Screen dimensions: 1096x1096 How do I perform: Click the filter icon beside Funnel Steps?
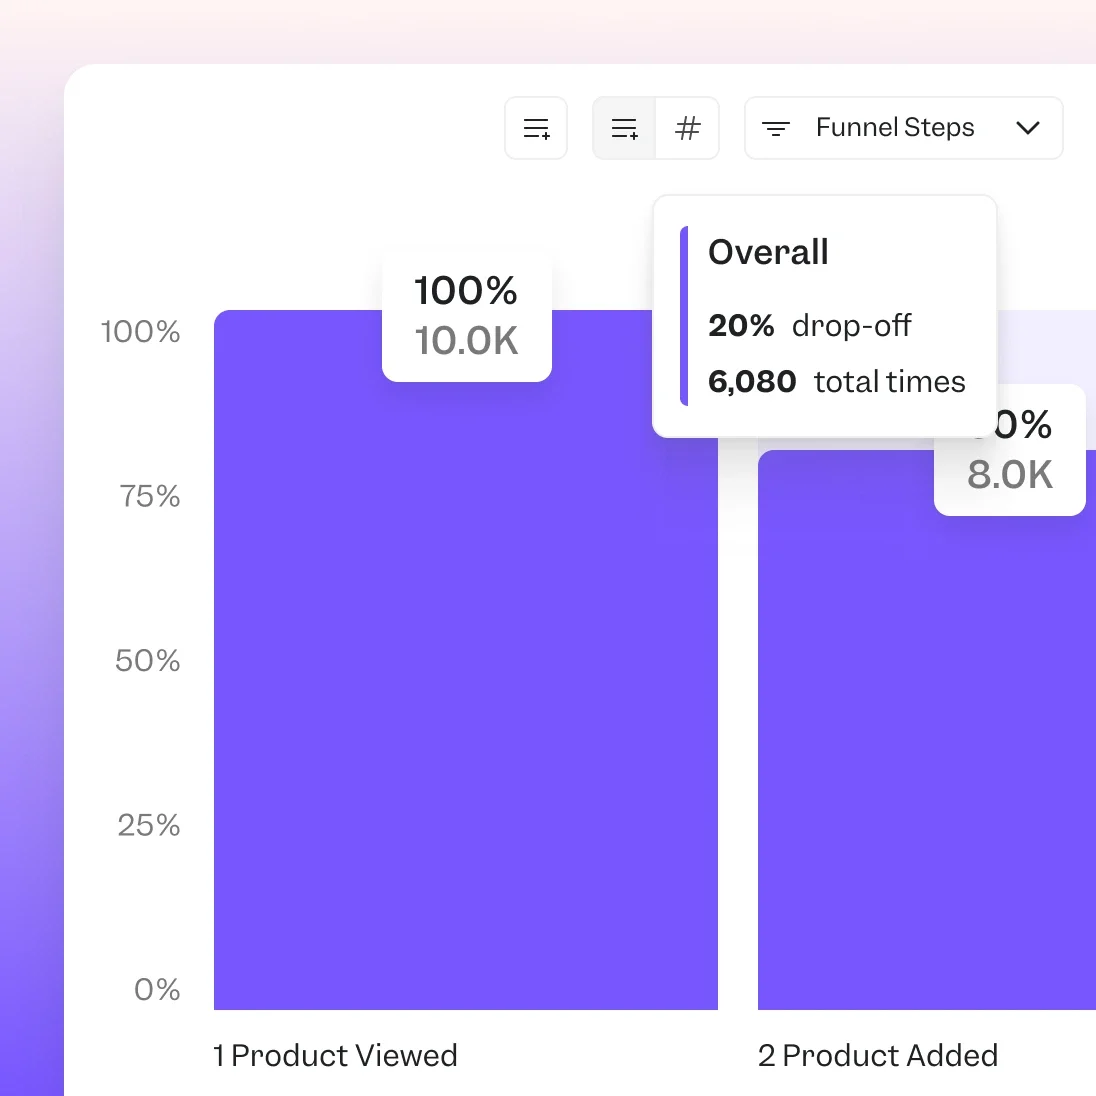click(776, 128)
